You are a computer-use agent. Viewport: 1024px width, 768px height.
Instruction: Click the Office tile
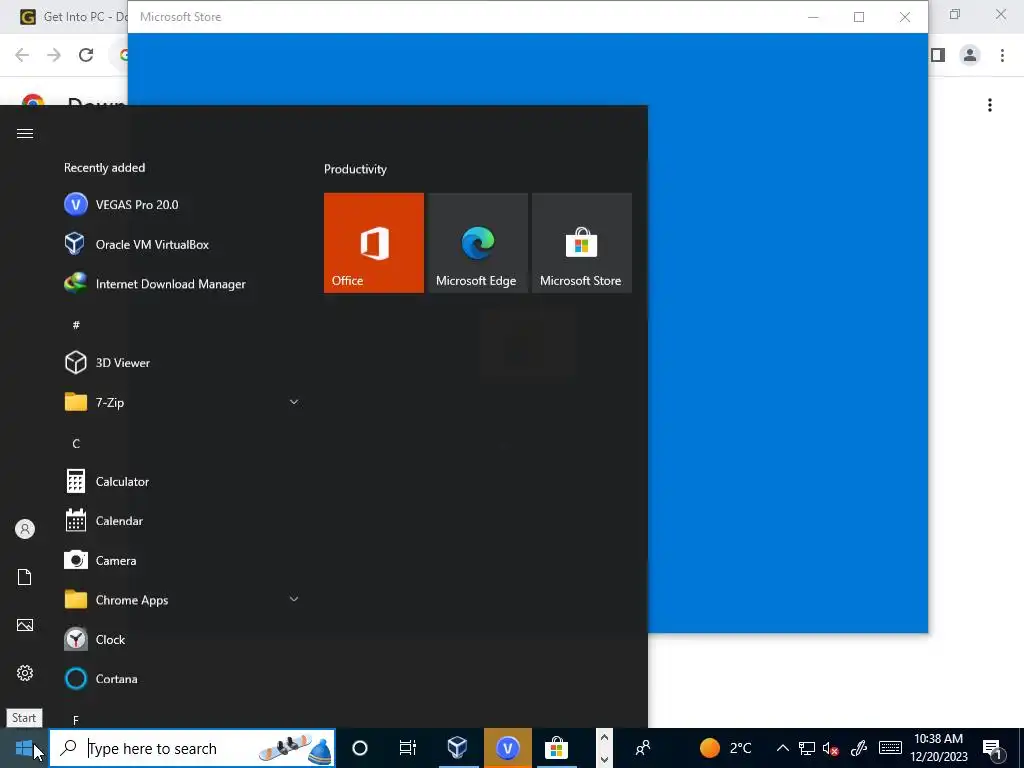coord(374,243)
